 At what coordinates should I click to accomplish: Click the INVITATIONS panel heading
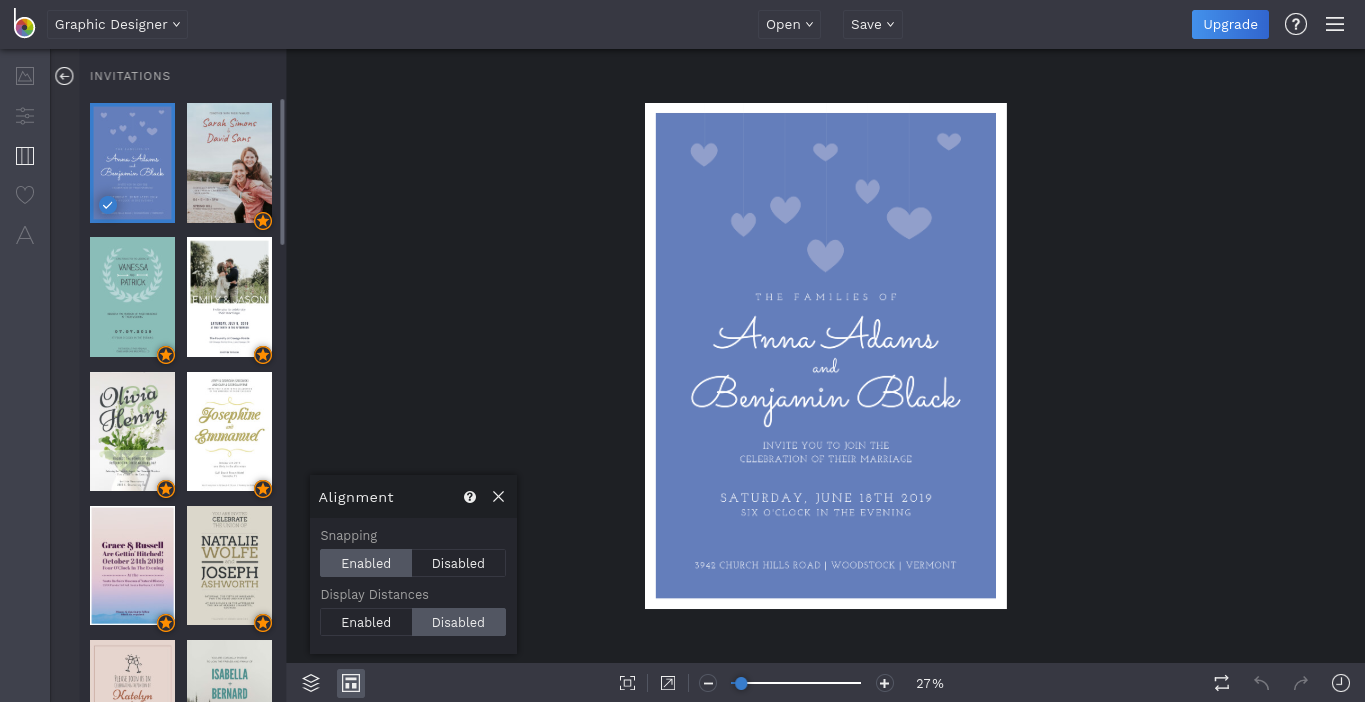130,76
